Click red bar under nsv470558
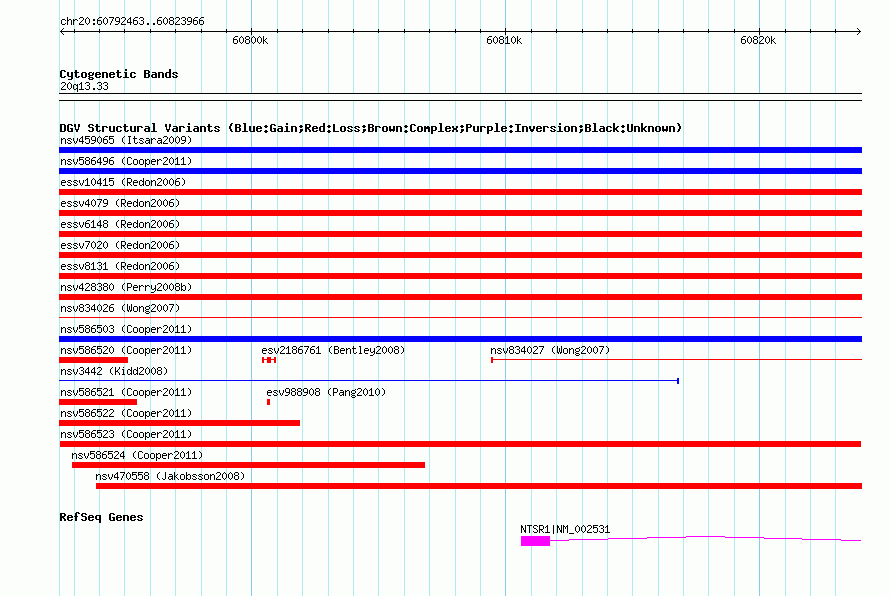Viewport: 890px width, 596px height. [x=479, y=486]
